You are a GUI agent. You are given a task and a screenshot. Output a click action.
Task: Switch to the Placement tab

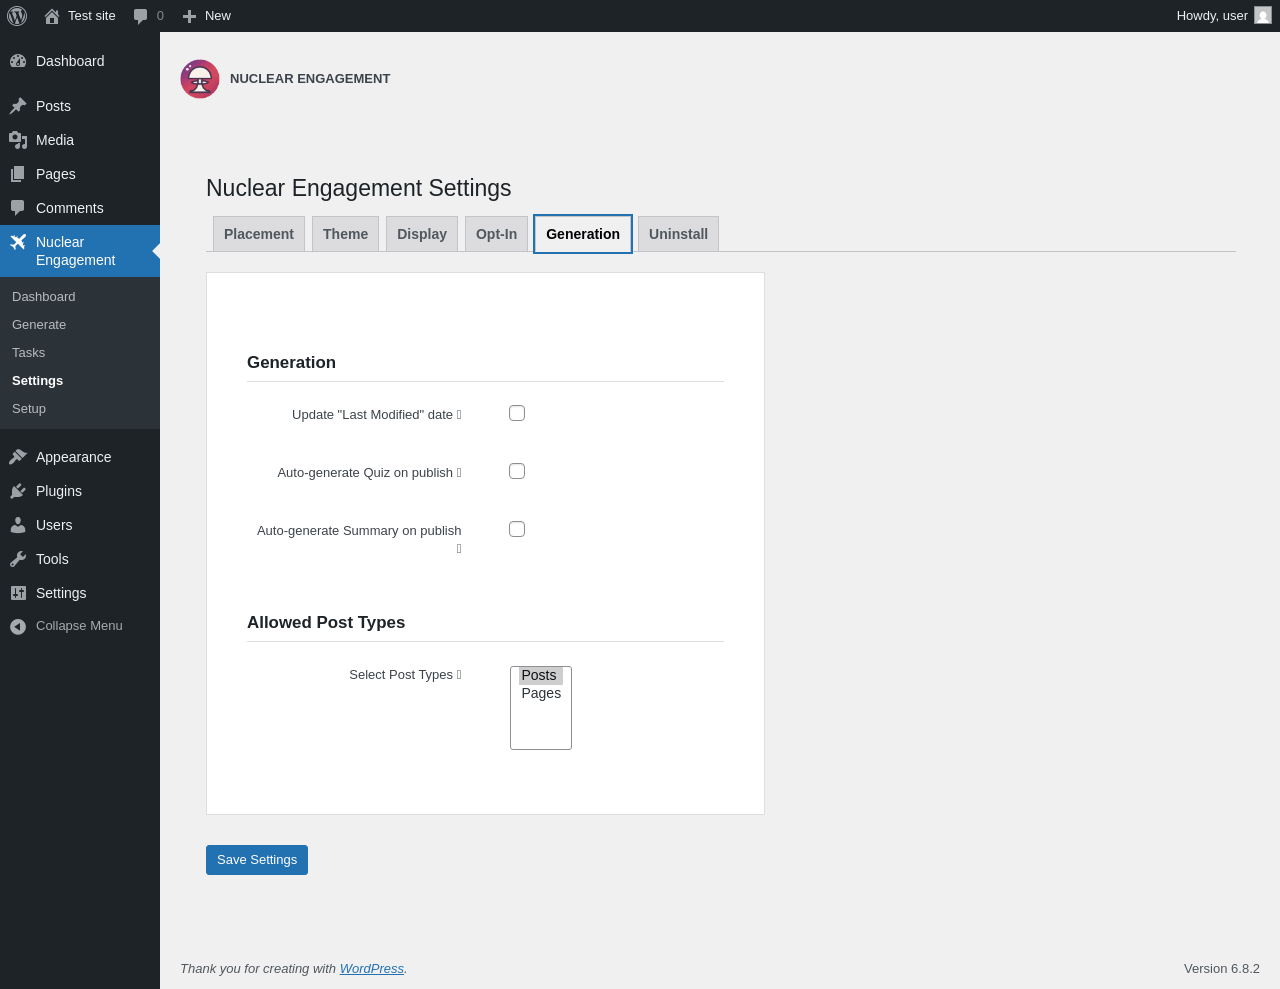(x=259, y=234)
